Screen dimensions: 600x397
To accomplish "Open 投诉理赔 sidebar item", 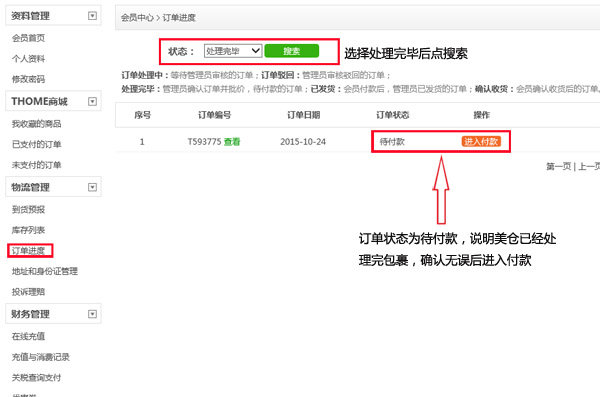I will 28,292.
